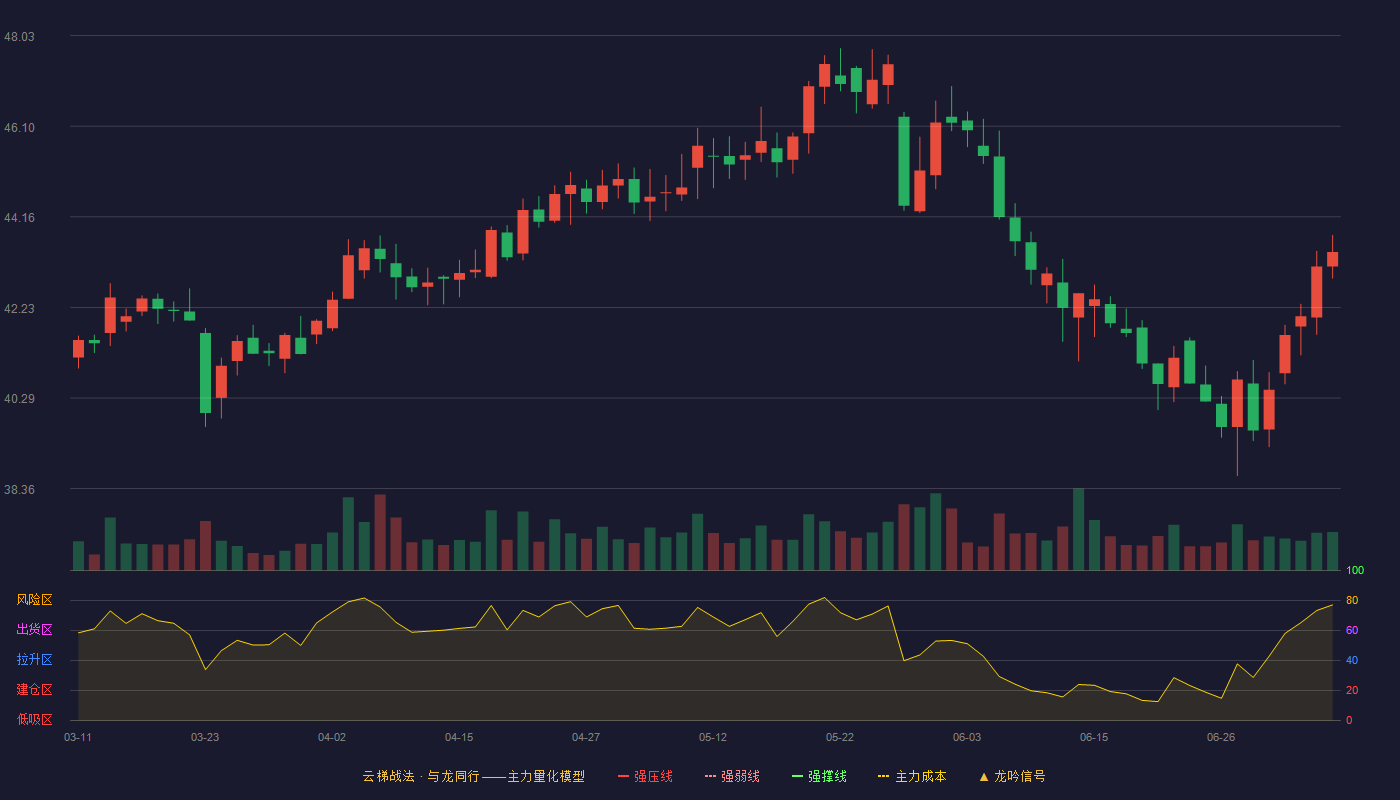Screen dimensions: 1400x800
Task: Click the tallest green volume bar near 06-15
Action: click(x=1078, y=529)
